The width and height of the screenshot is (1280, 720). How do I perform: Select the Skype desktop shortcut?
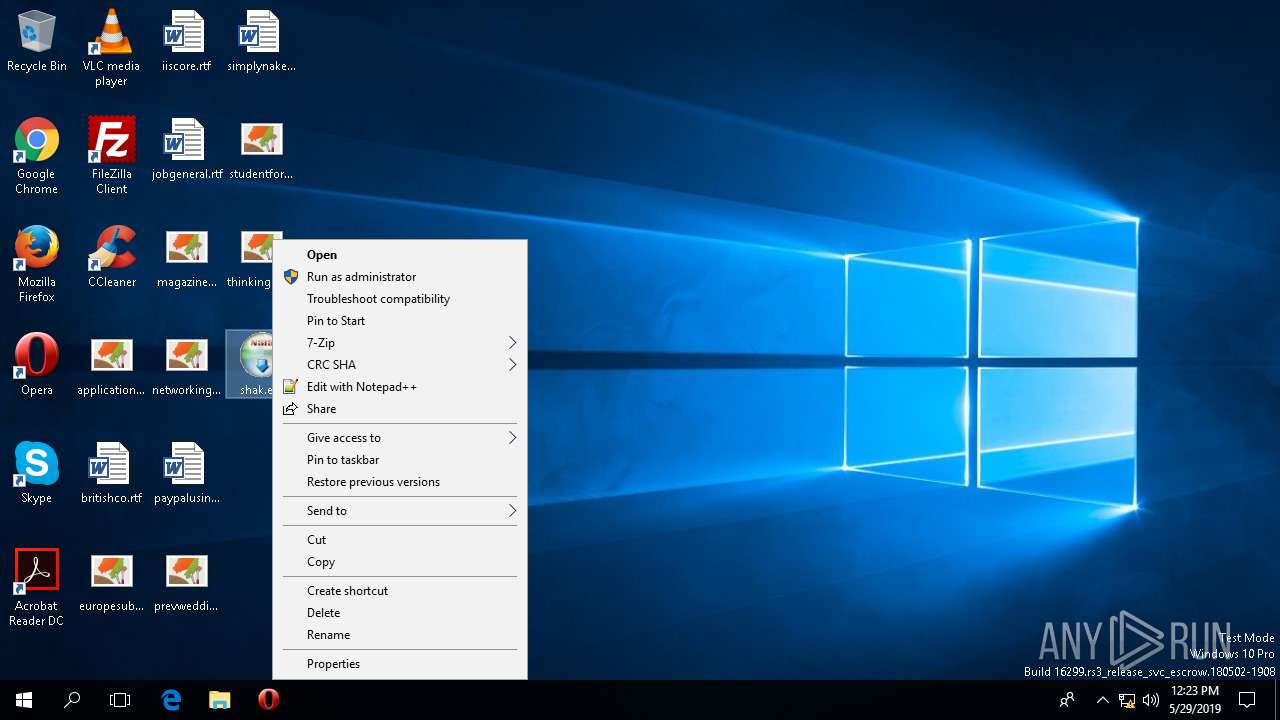tap(37, 473)
